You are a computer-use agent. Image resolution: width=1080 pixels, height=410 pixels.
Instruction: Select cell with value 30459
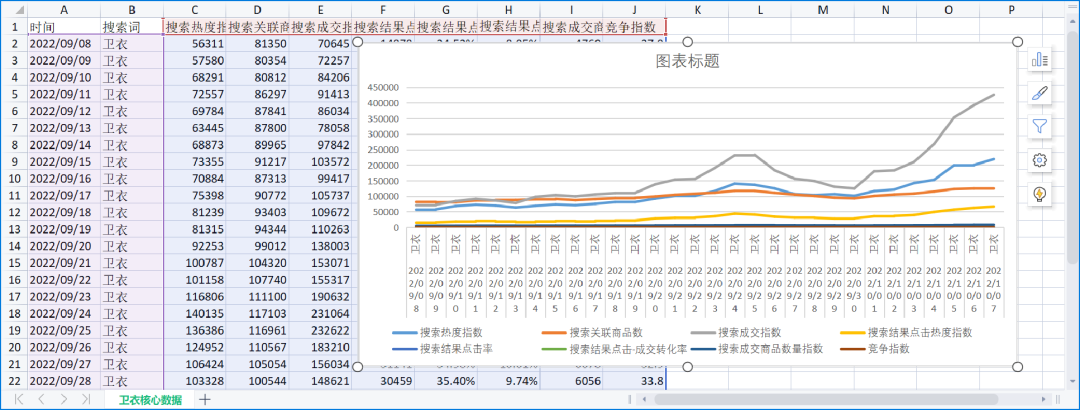point(383,380)
